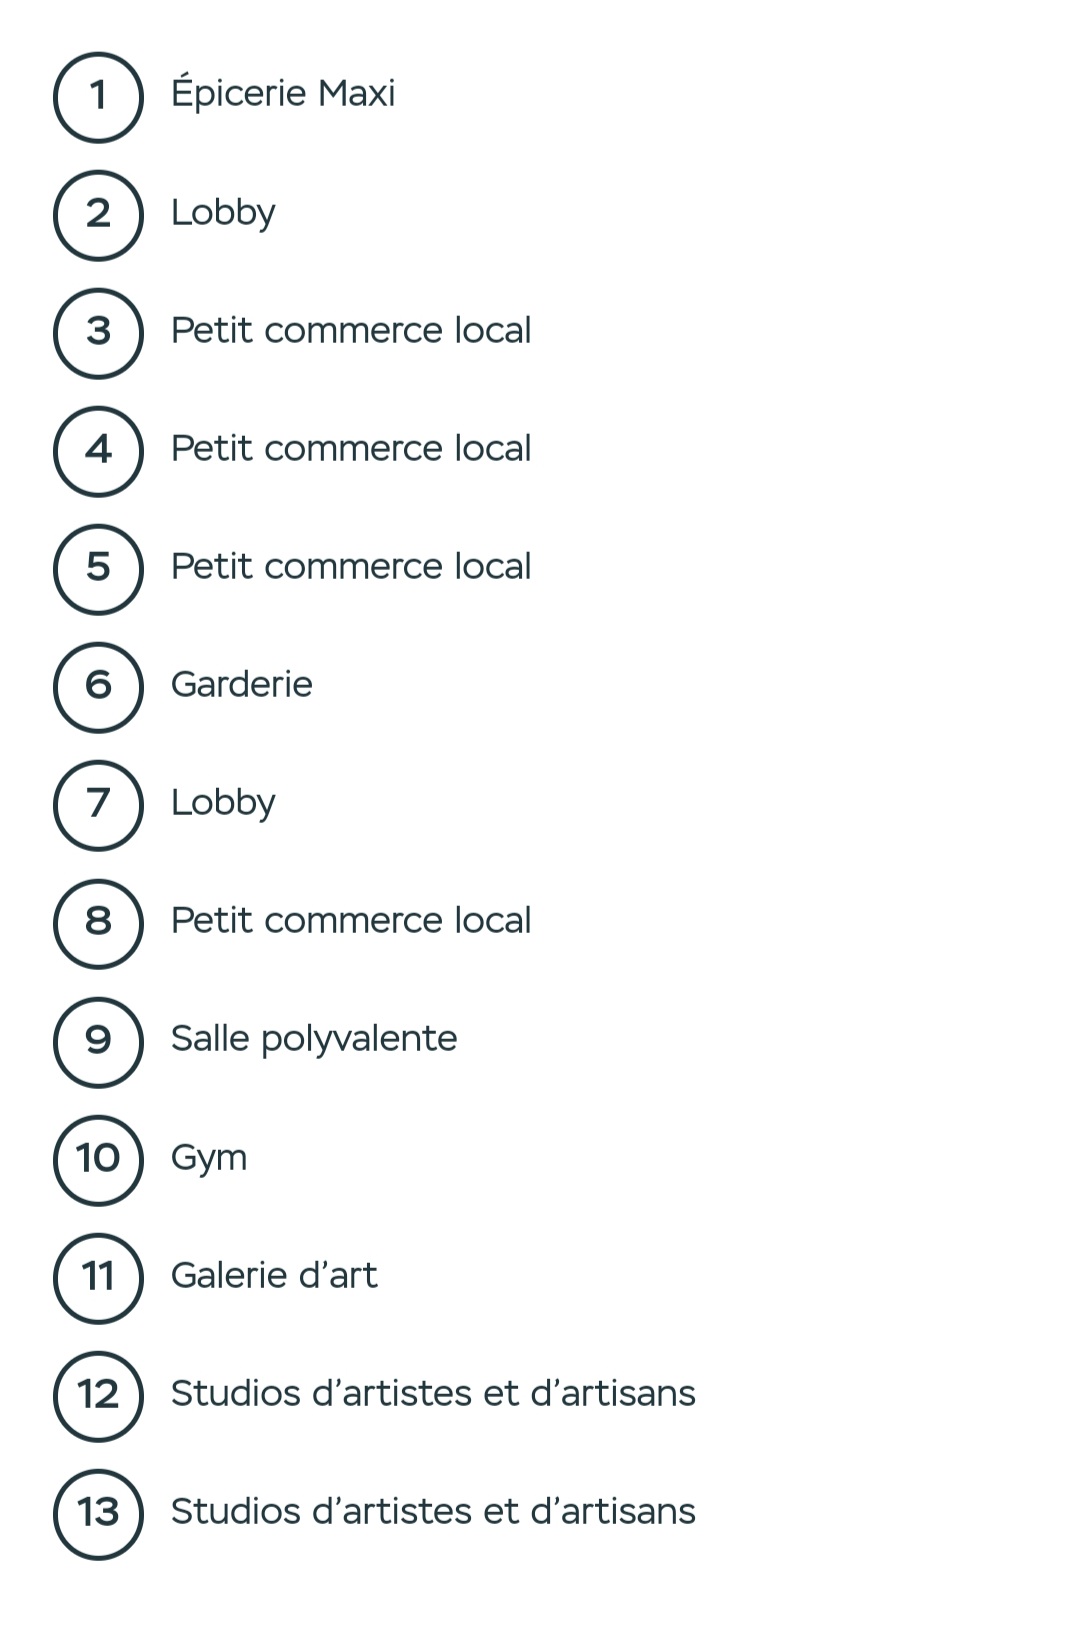Select the circled number 9 icon
The height and width of the screenshot is (1634, 1080).
pos(98,1042)
